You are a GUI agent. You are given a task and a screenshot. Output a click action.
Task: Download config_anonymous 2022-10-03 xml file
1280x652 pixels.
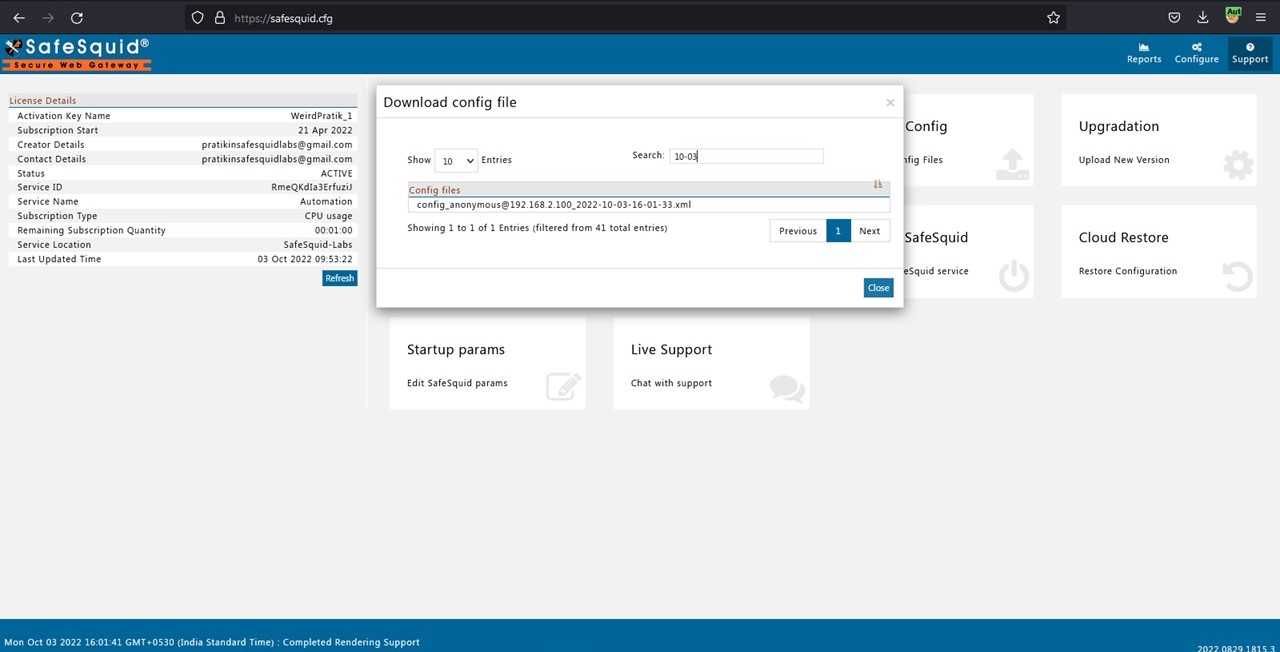[x=553, y=205]
